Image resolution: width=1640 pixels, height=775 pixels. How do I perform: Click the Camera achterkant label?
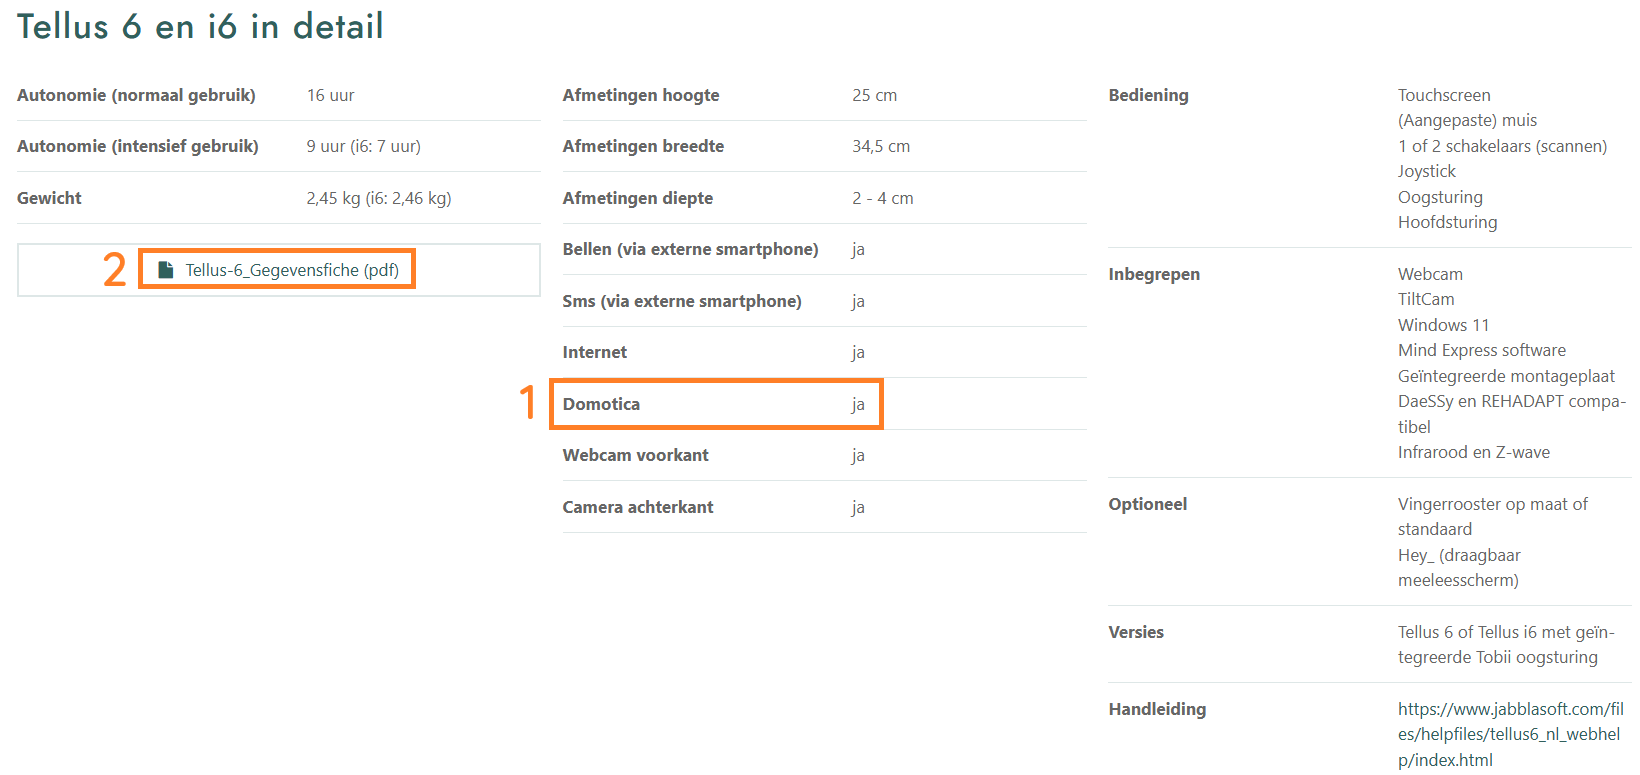(x=638, y=507)
